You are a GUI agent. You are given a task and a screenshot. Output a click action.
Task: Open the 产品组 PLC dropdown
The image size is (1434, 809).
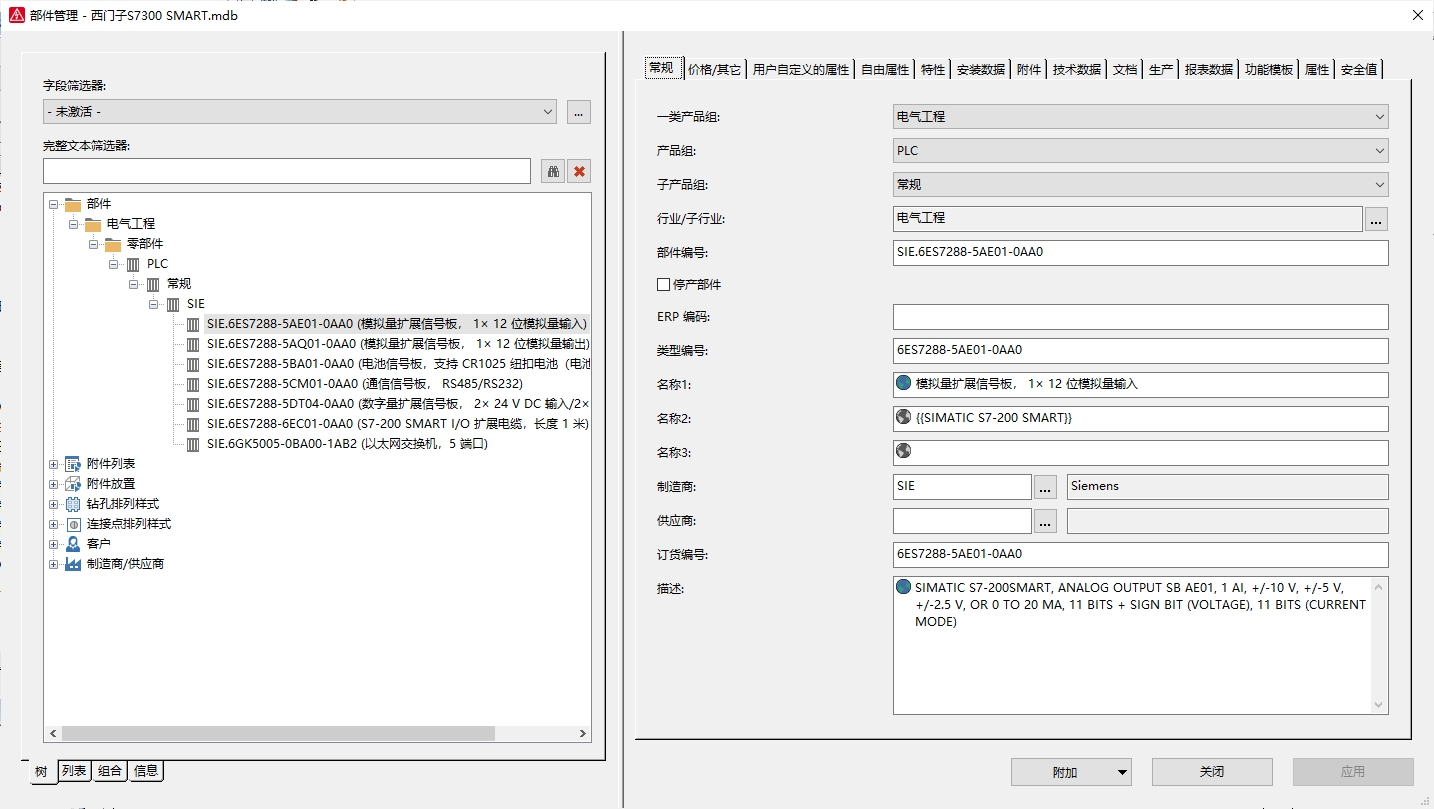click(x=1140, y=151)
